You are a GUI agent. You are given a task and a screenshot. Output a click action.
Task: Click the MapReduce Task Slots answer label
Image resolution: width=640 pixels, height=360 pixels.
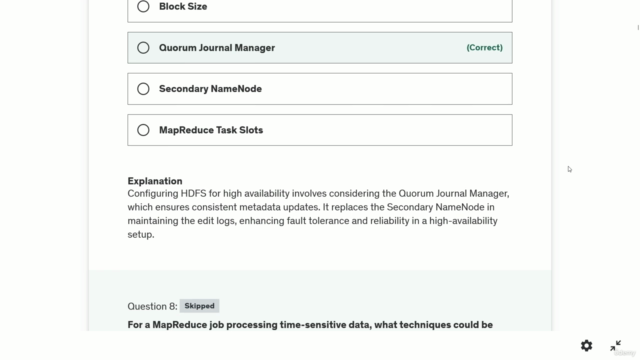211,130
